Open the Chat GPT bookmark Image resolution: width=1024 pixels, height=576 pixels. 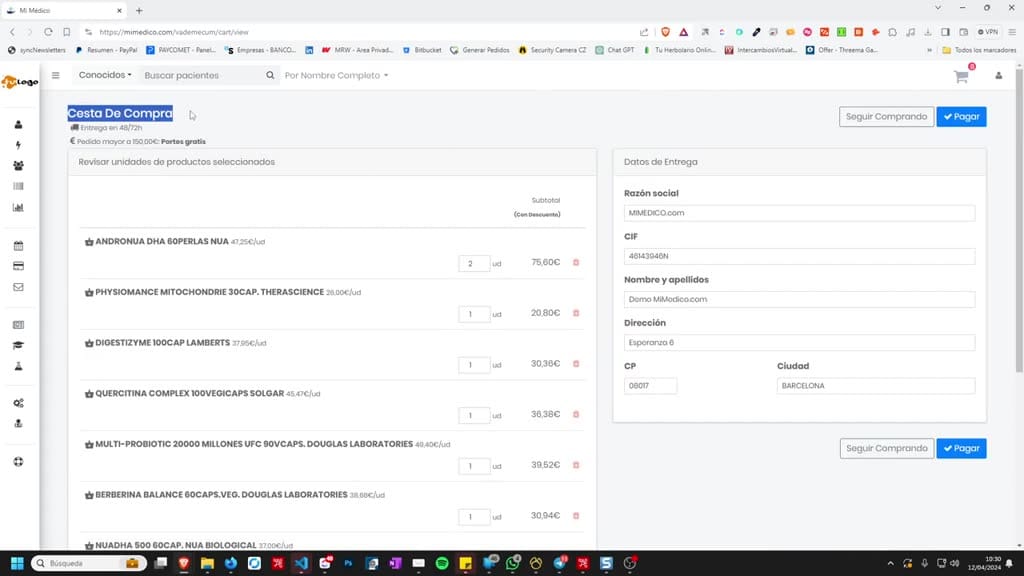(x=615, y=50)
